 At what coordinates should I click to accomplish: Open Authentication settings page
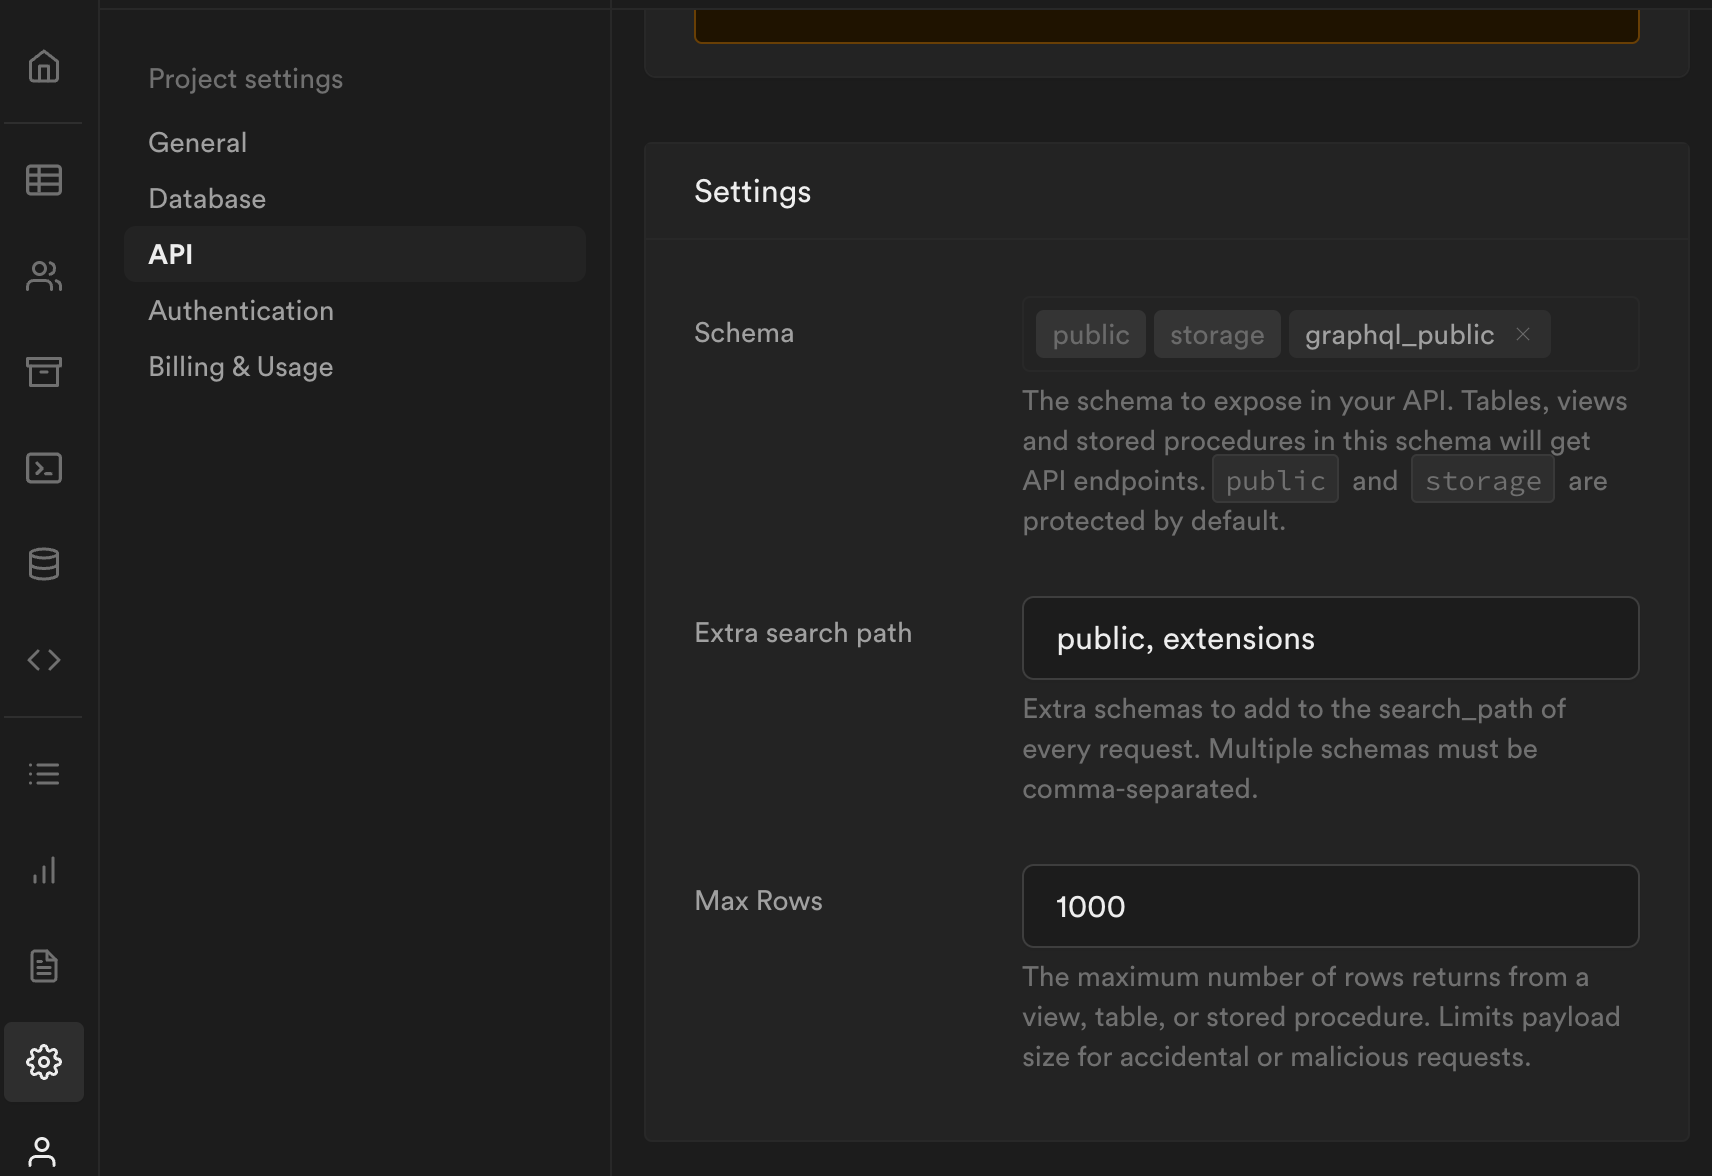241,311
